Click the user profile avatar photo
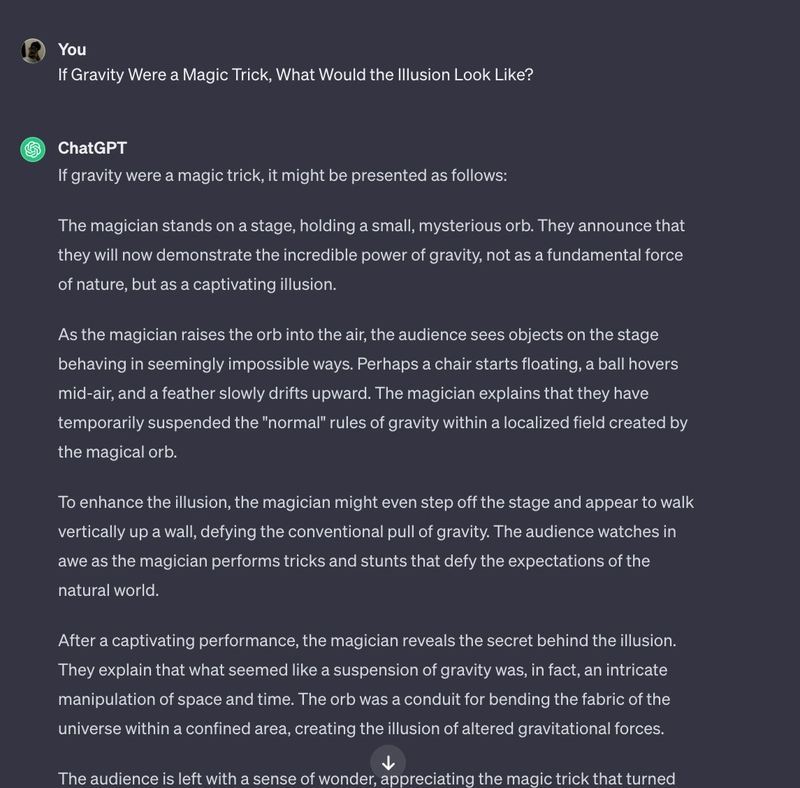800x788 pixels. 33,51
